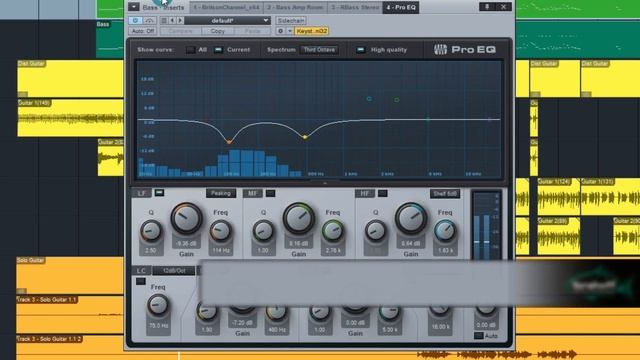Image resolution: width=640 pixels, height=360 pixels.
Task: Open the preset list icon
Action: (164, 20)
